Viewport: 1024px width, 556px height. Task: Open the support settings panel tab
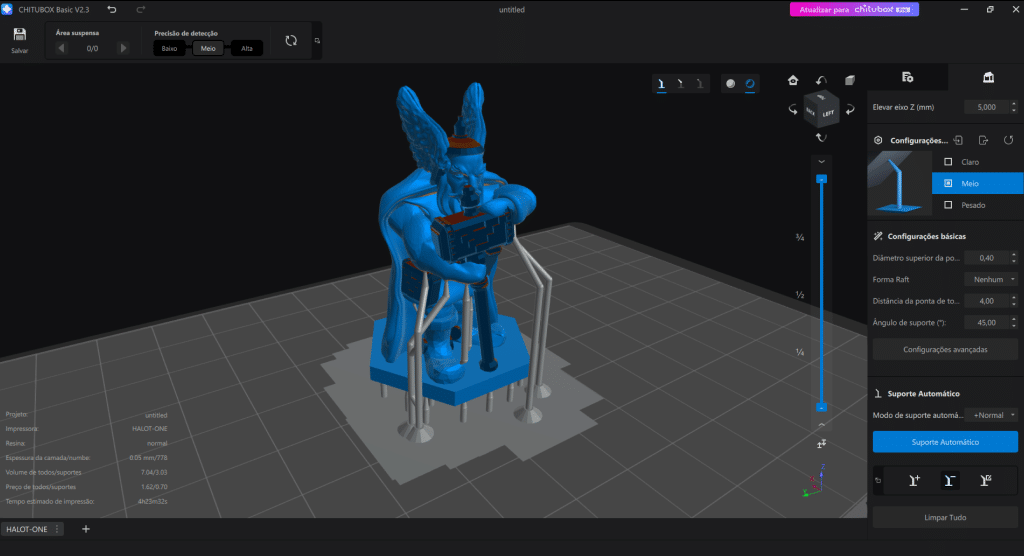click(988, 77)
